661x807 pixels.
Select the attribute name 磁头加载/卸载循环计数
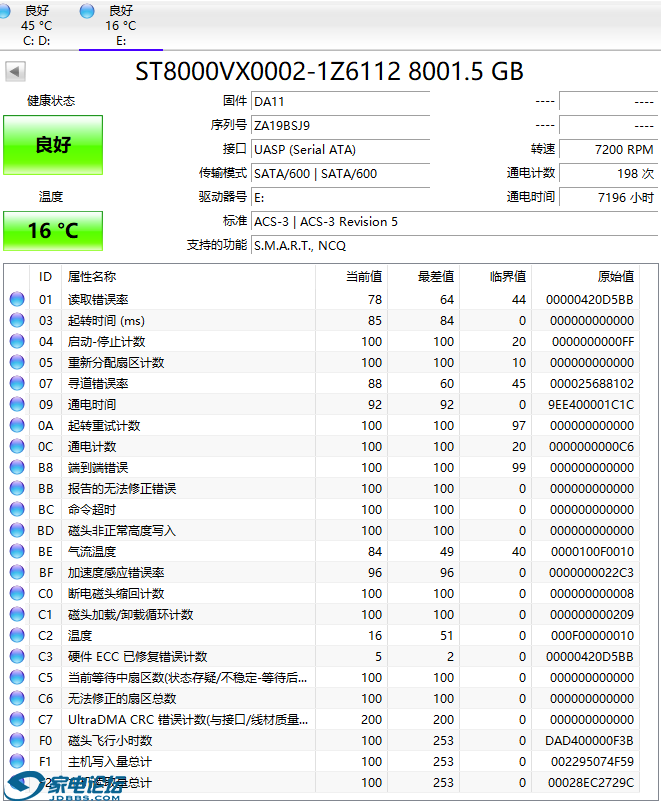[131, 615]
